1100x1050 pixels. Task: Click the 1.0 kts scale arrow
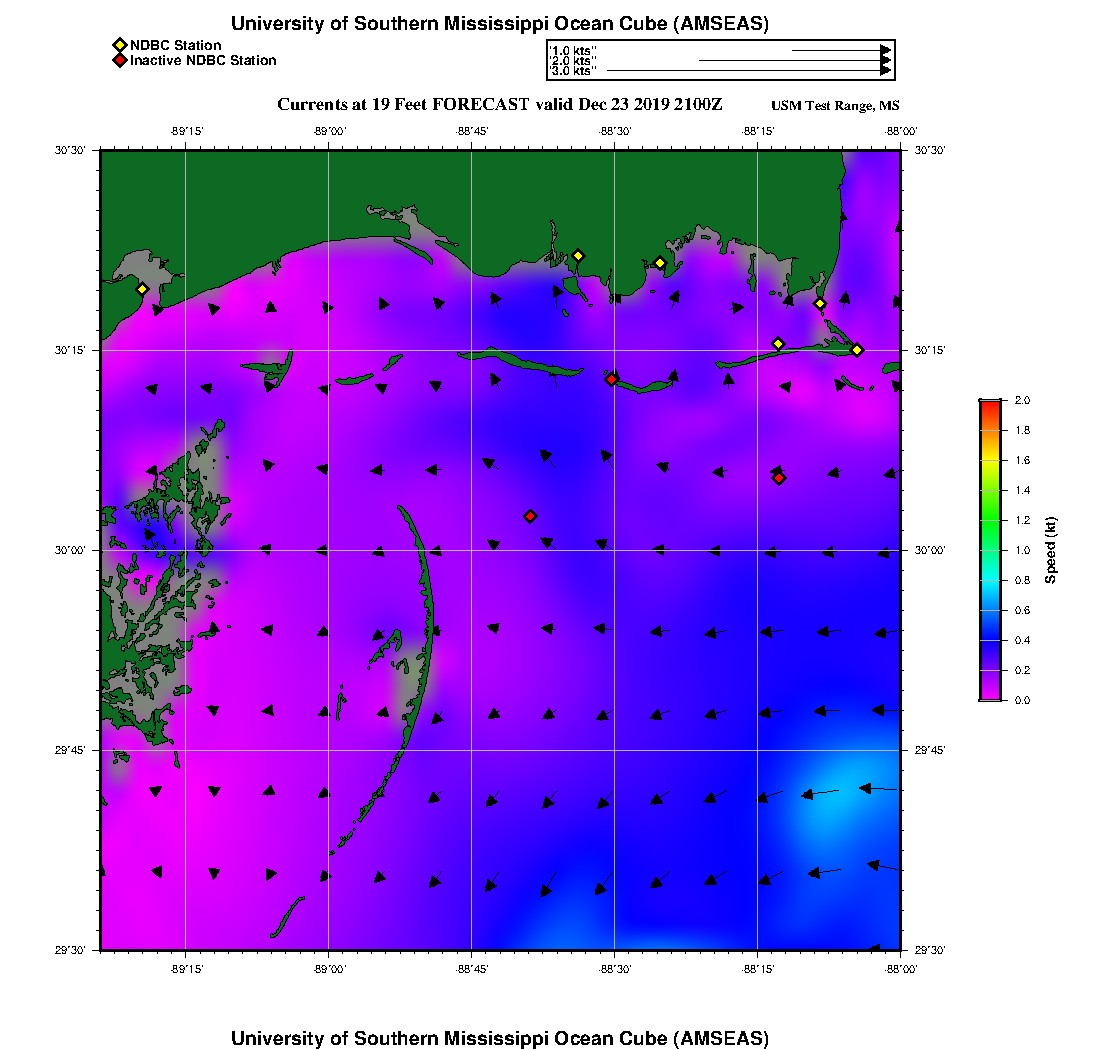(x=840, y=50)
